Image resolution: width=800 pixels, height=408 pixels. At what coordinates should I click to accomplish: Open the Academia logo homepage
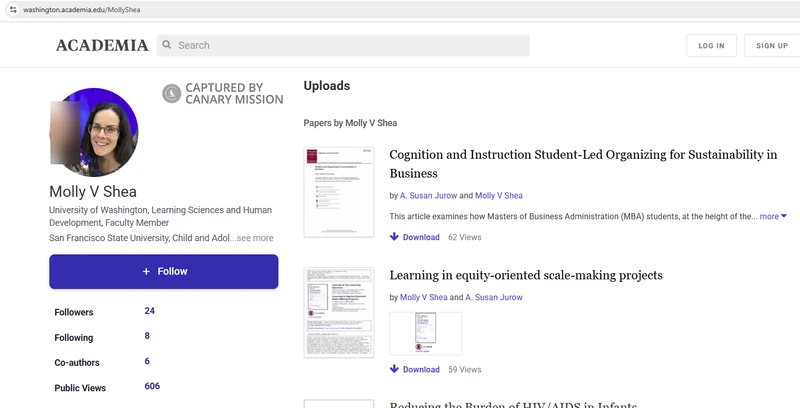pos(102,45)
